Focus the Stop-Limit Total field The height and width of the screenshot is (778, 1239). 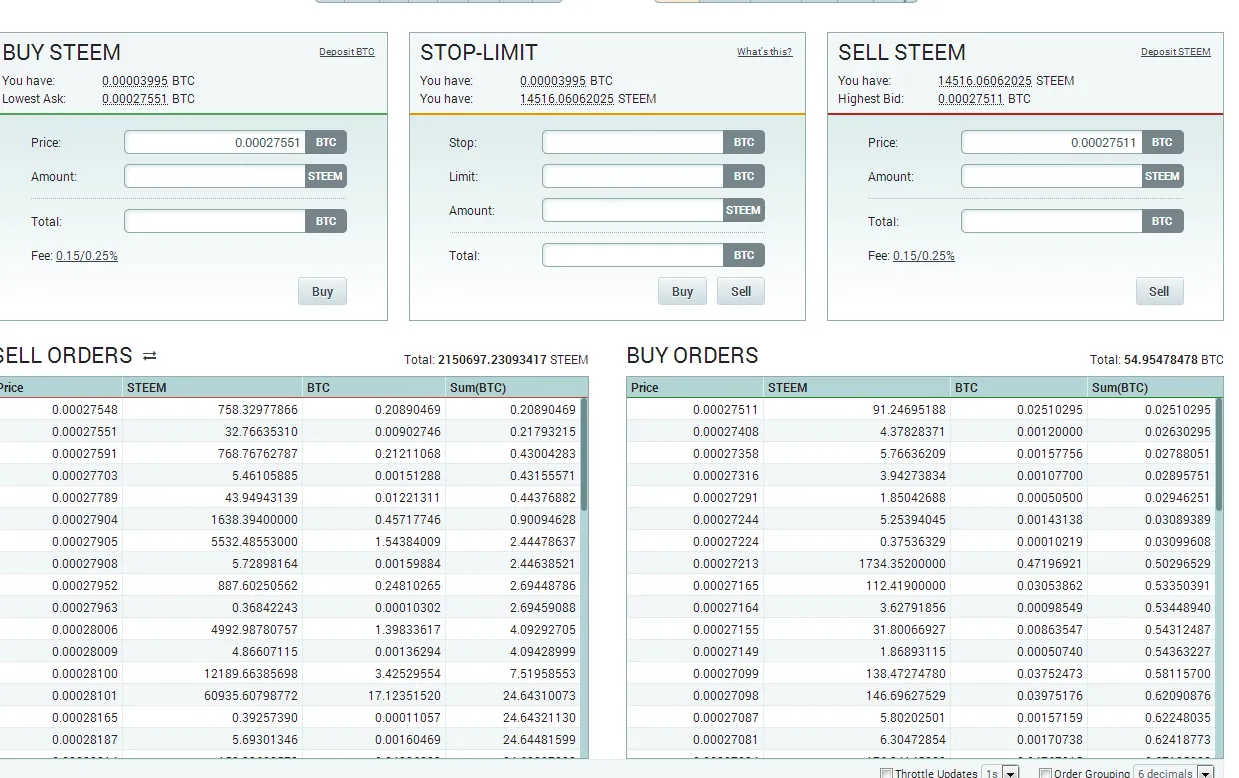pyautogui.click(x=633, y=255)
